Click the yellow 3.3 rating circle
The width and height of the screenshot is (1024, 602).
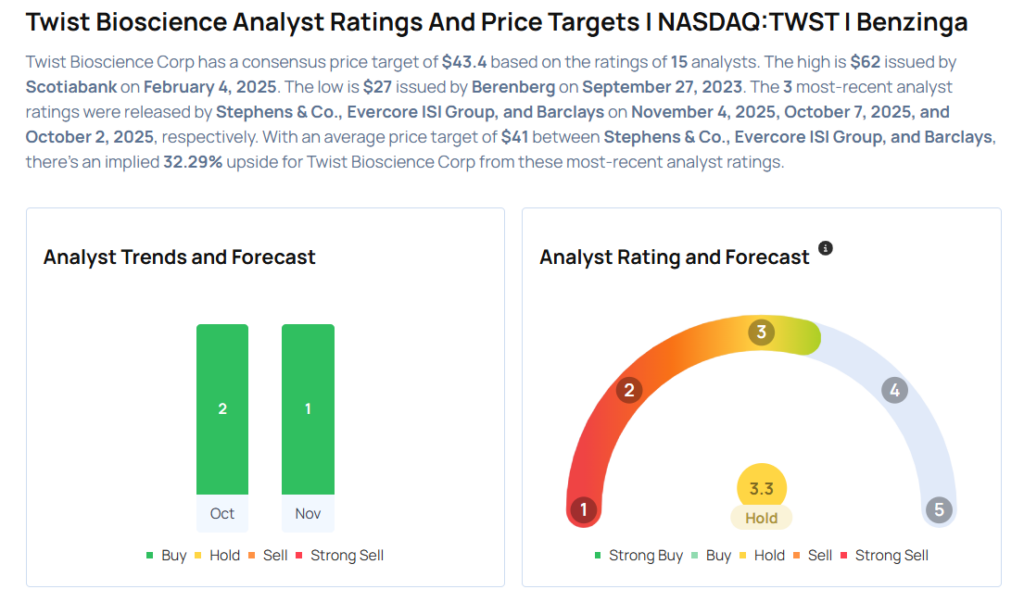pos(761,489)
